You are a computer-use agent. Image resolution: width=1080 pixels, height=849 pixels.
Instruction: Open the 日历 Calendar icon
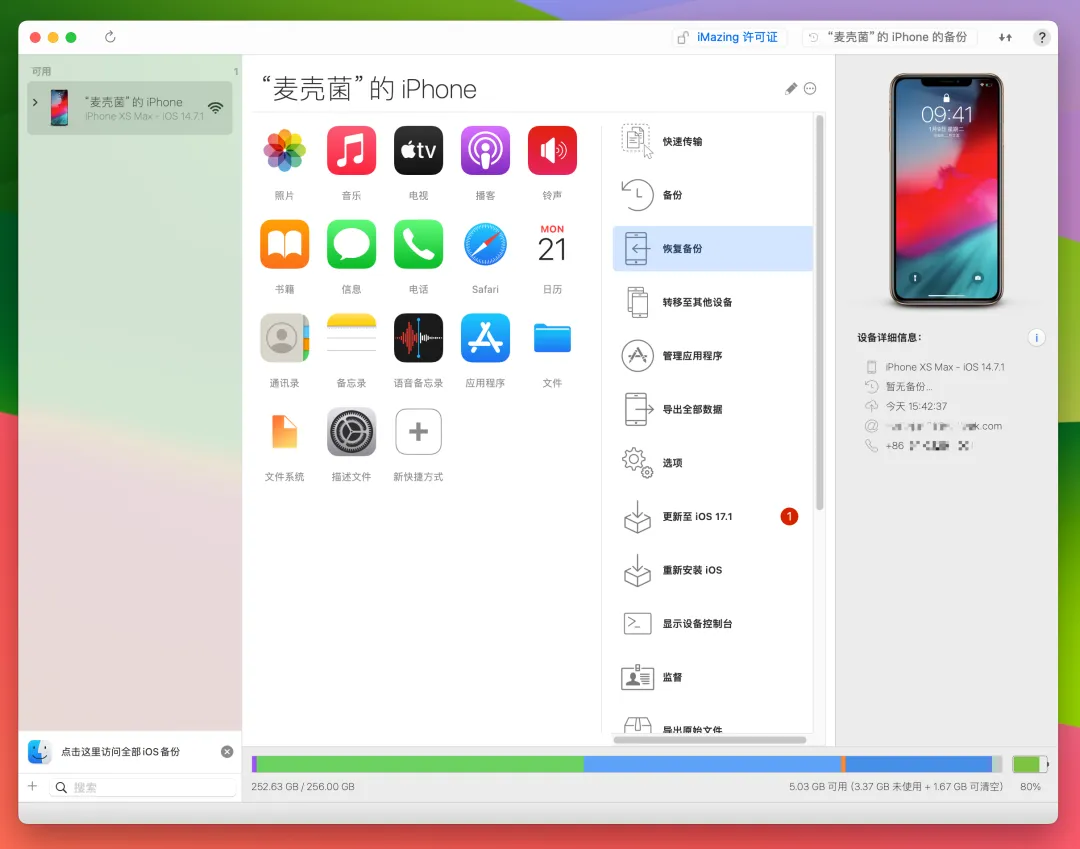[x=552, y=244]
